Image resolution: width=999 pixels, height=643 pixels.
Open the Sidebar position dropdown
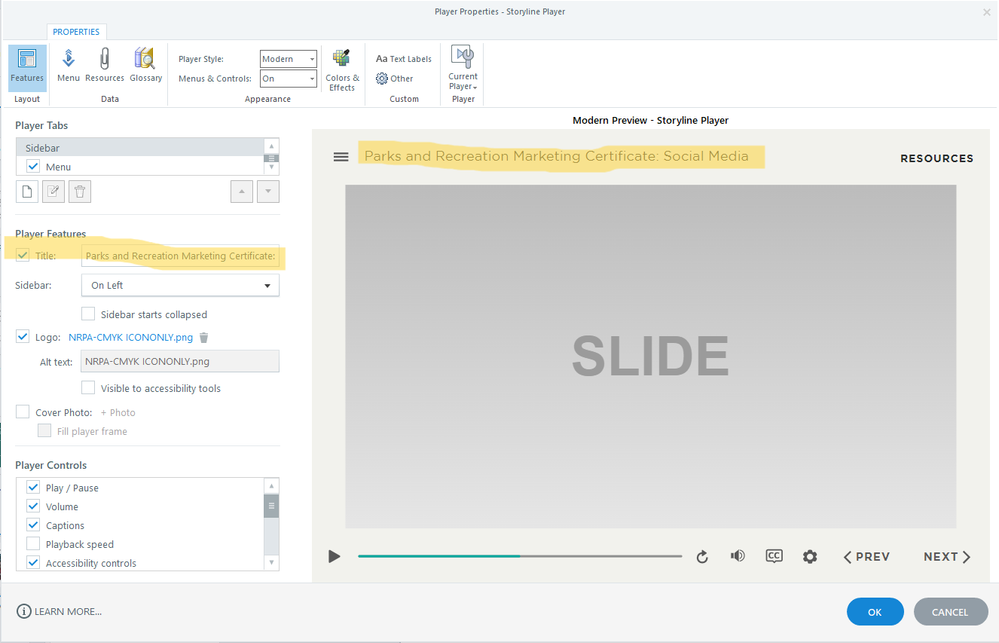pyautogui.click(x=180, y=285)
